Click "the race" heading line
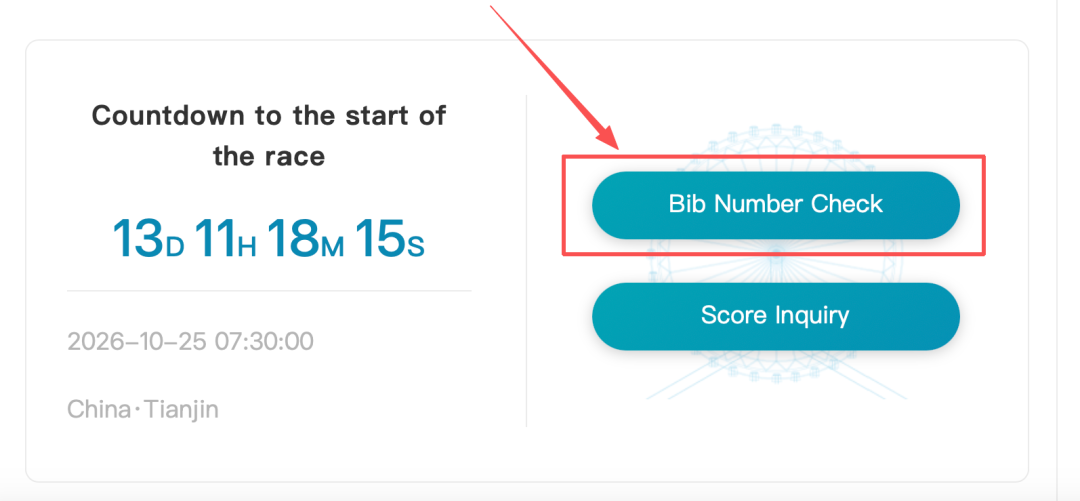The image size is (1080, 501). click(x=269, y=156)
